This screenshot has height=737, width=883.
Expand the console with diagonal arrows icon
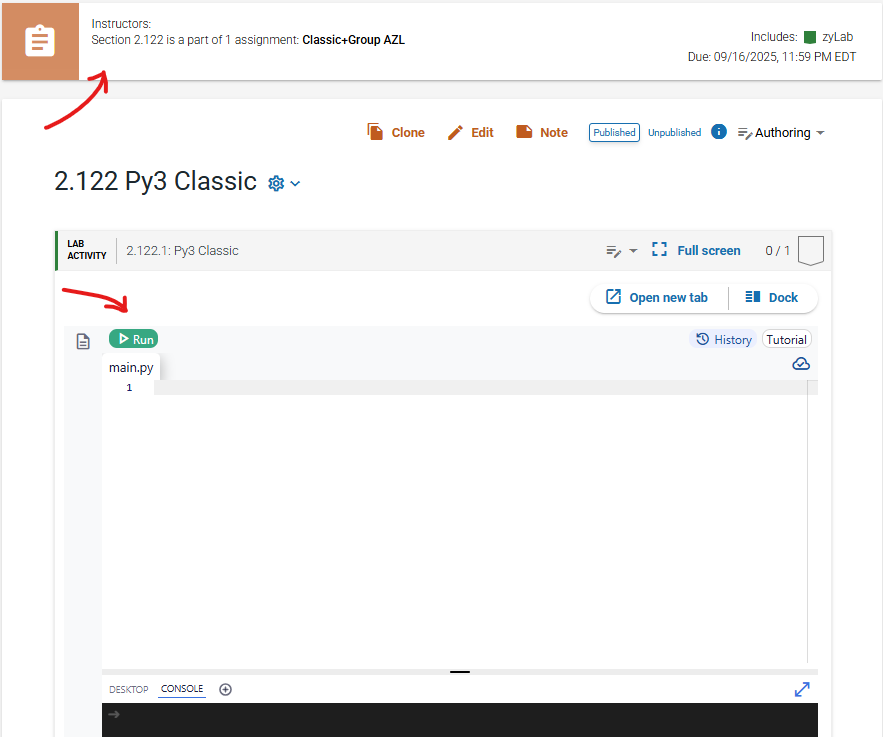click(802, 689)
